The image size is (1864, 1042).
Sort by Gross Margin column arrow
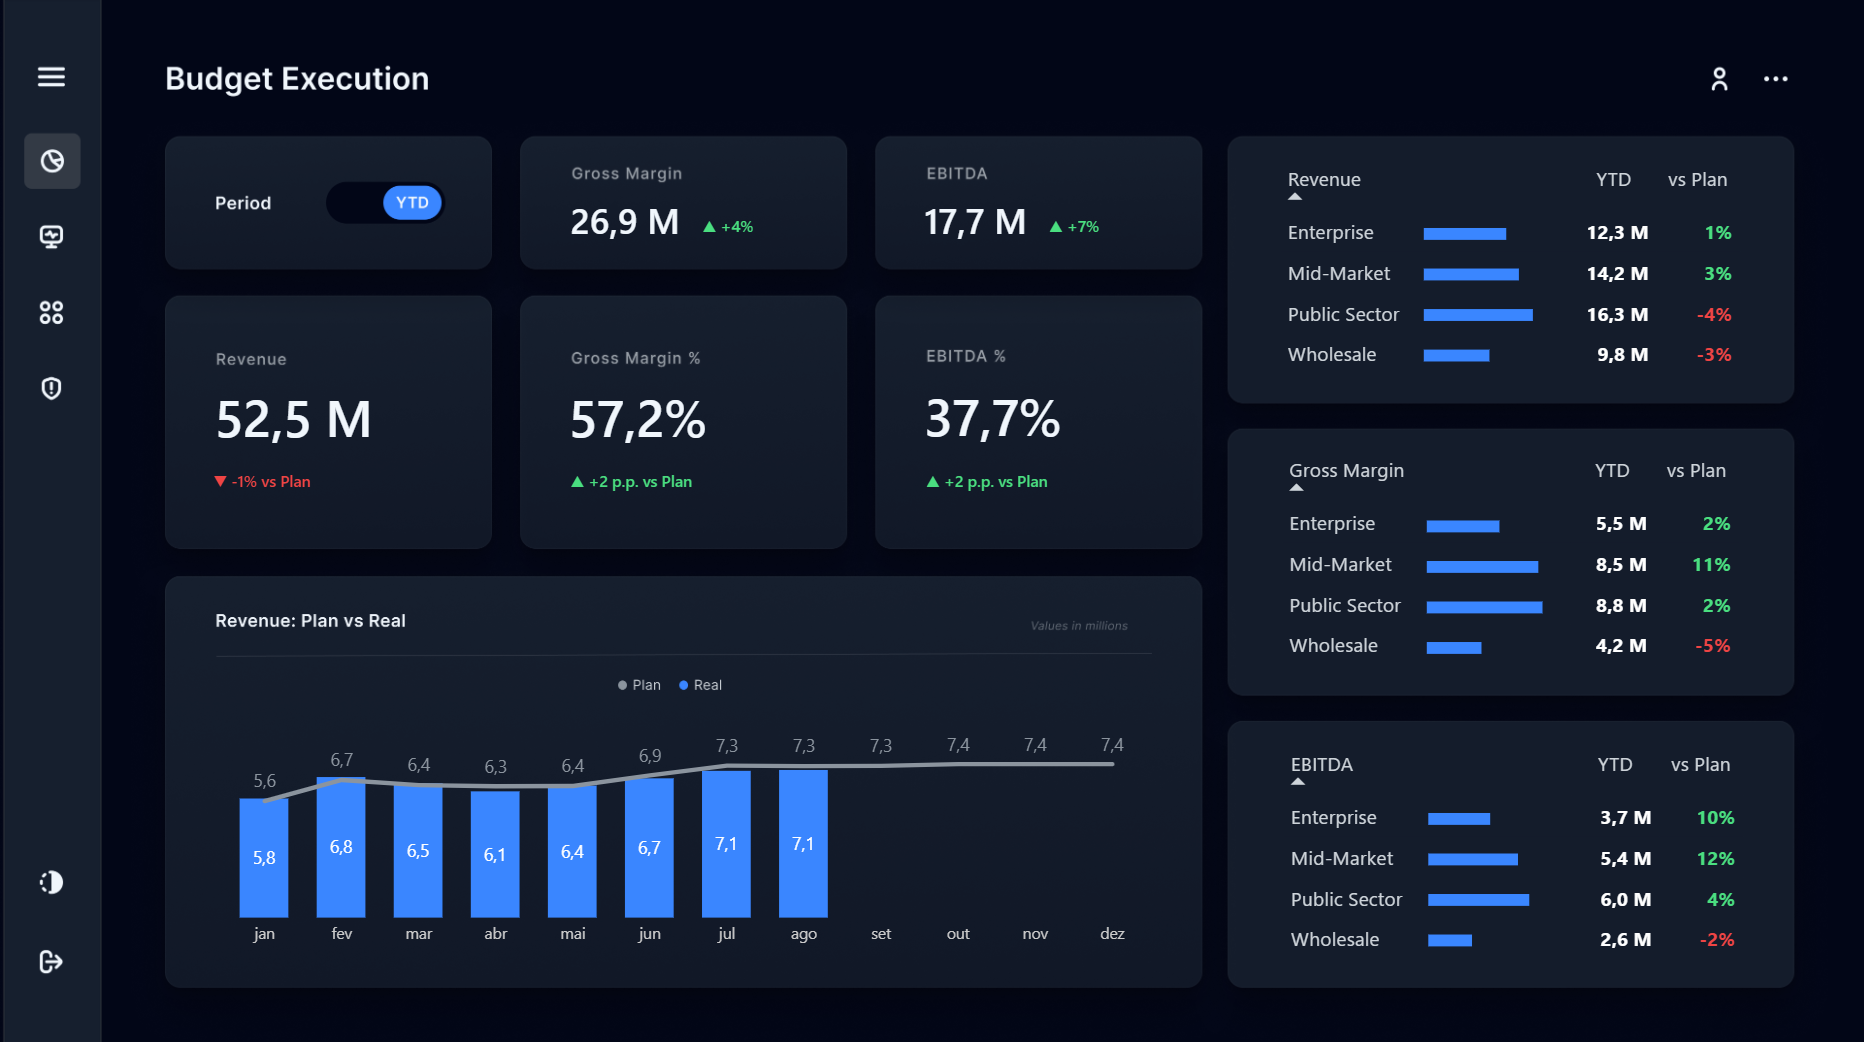point(1296,488)
